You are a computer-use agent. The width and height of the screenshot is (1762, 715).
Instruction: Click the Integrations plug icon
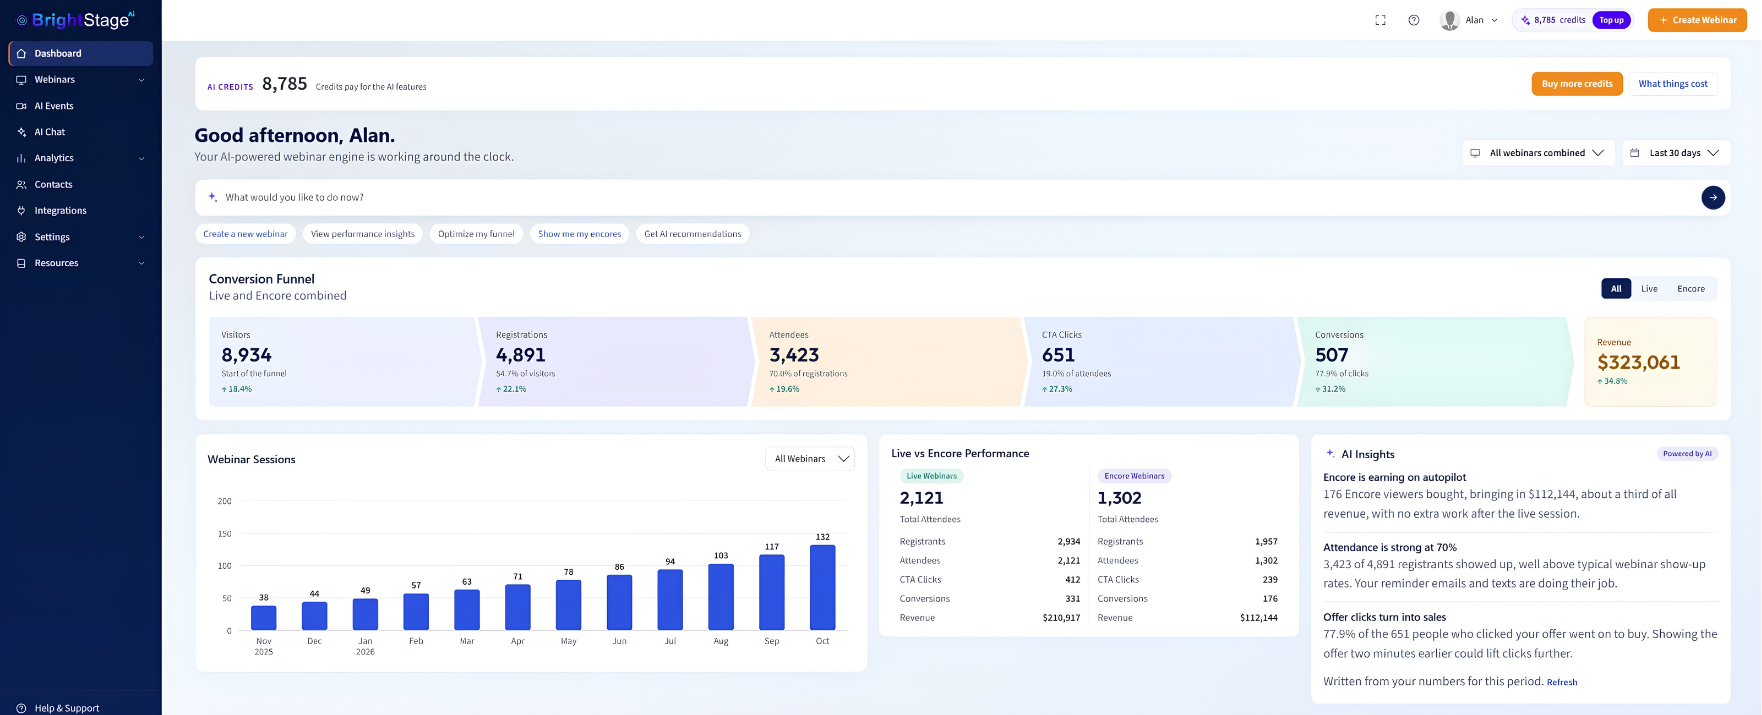[21, 211]
